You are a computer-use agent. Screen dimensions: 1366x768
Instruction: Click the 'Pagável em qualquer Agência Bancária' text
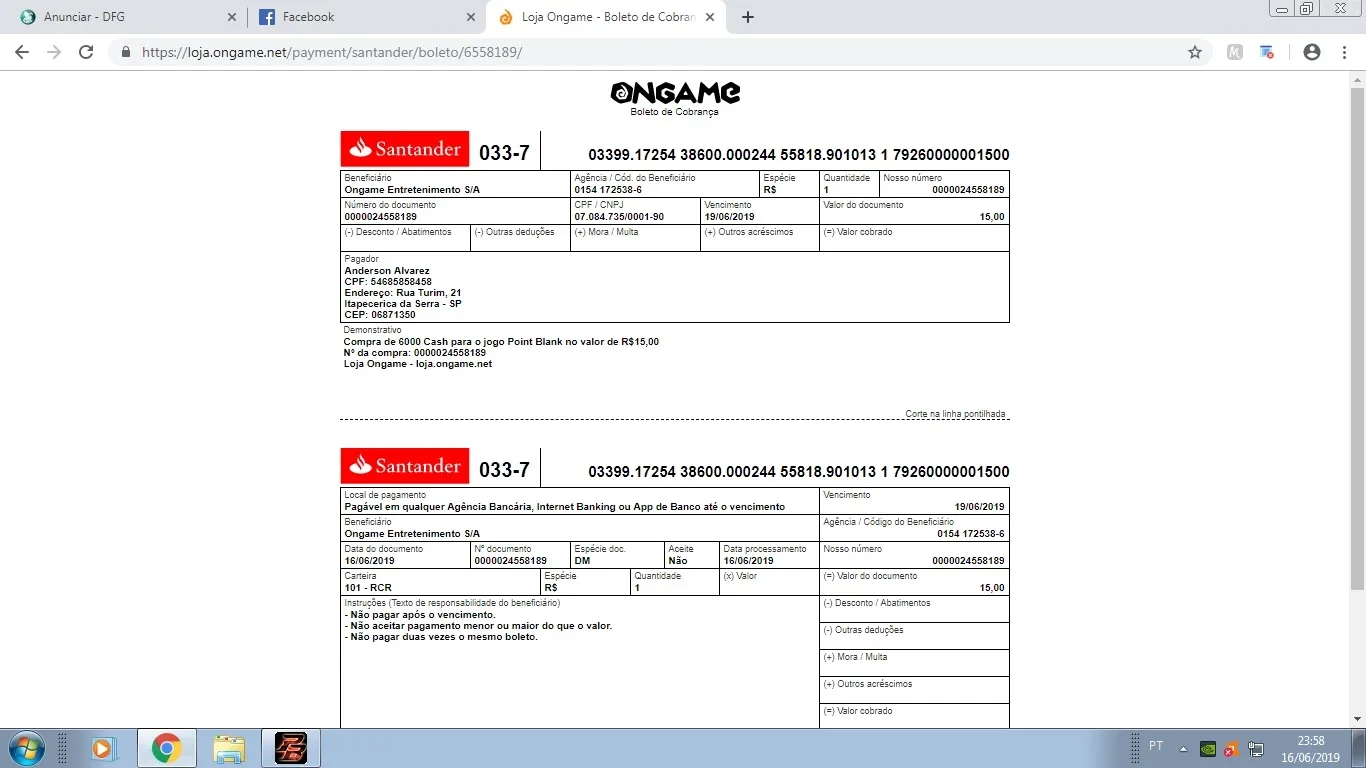(x=564, y=507)
